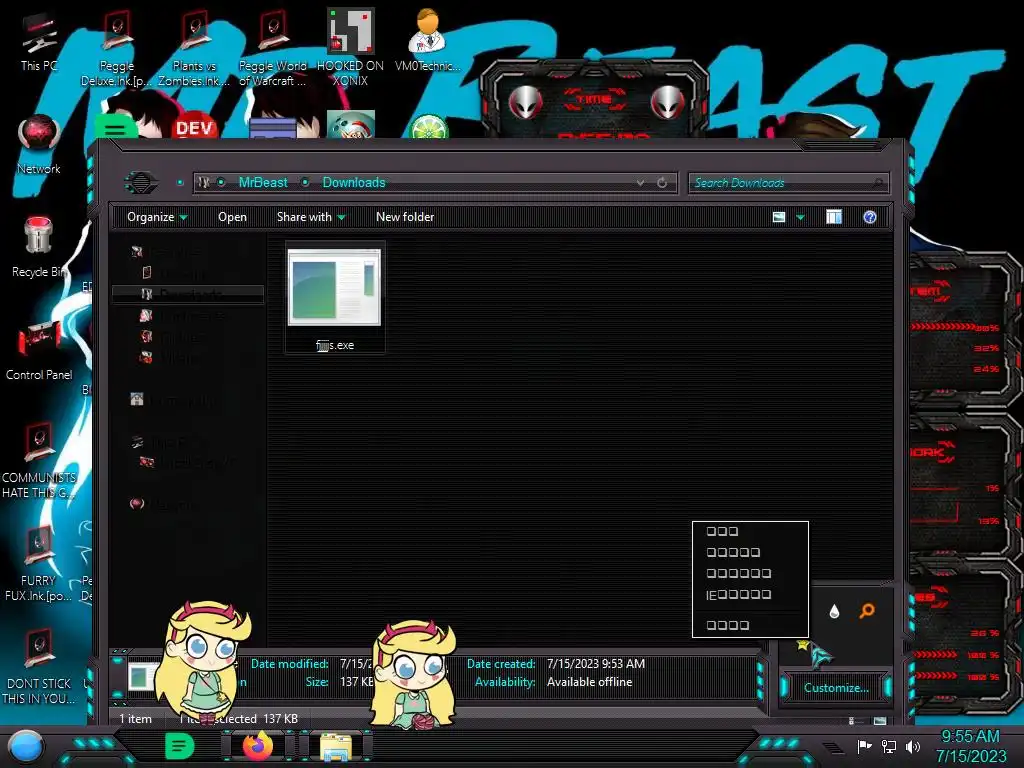
Task: Open the clock showing 9:55 AM
Action: click(x=970, y=746)
